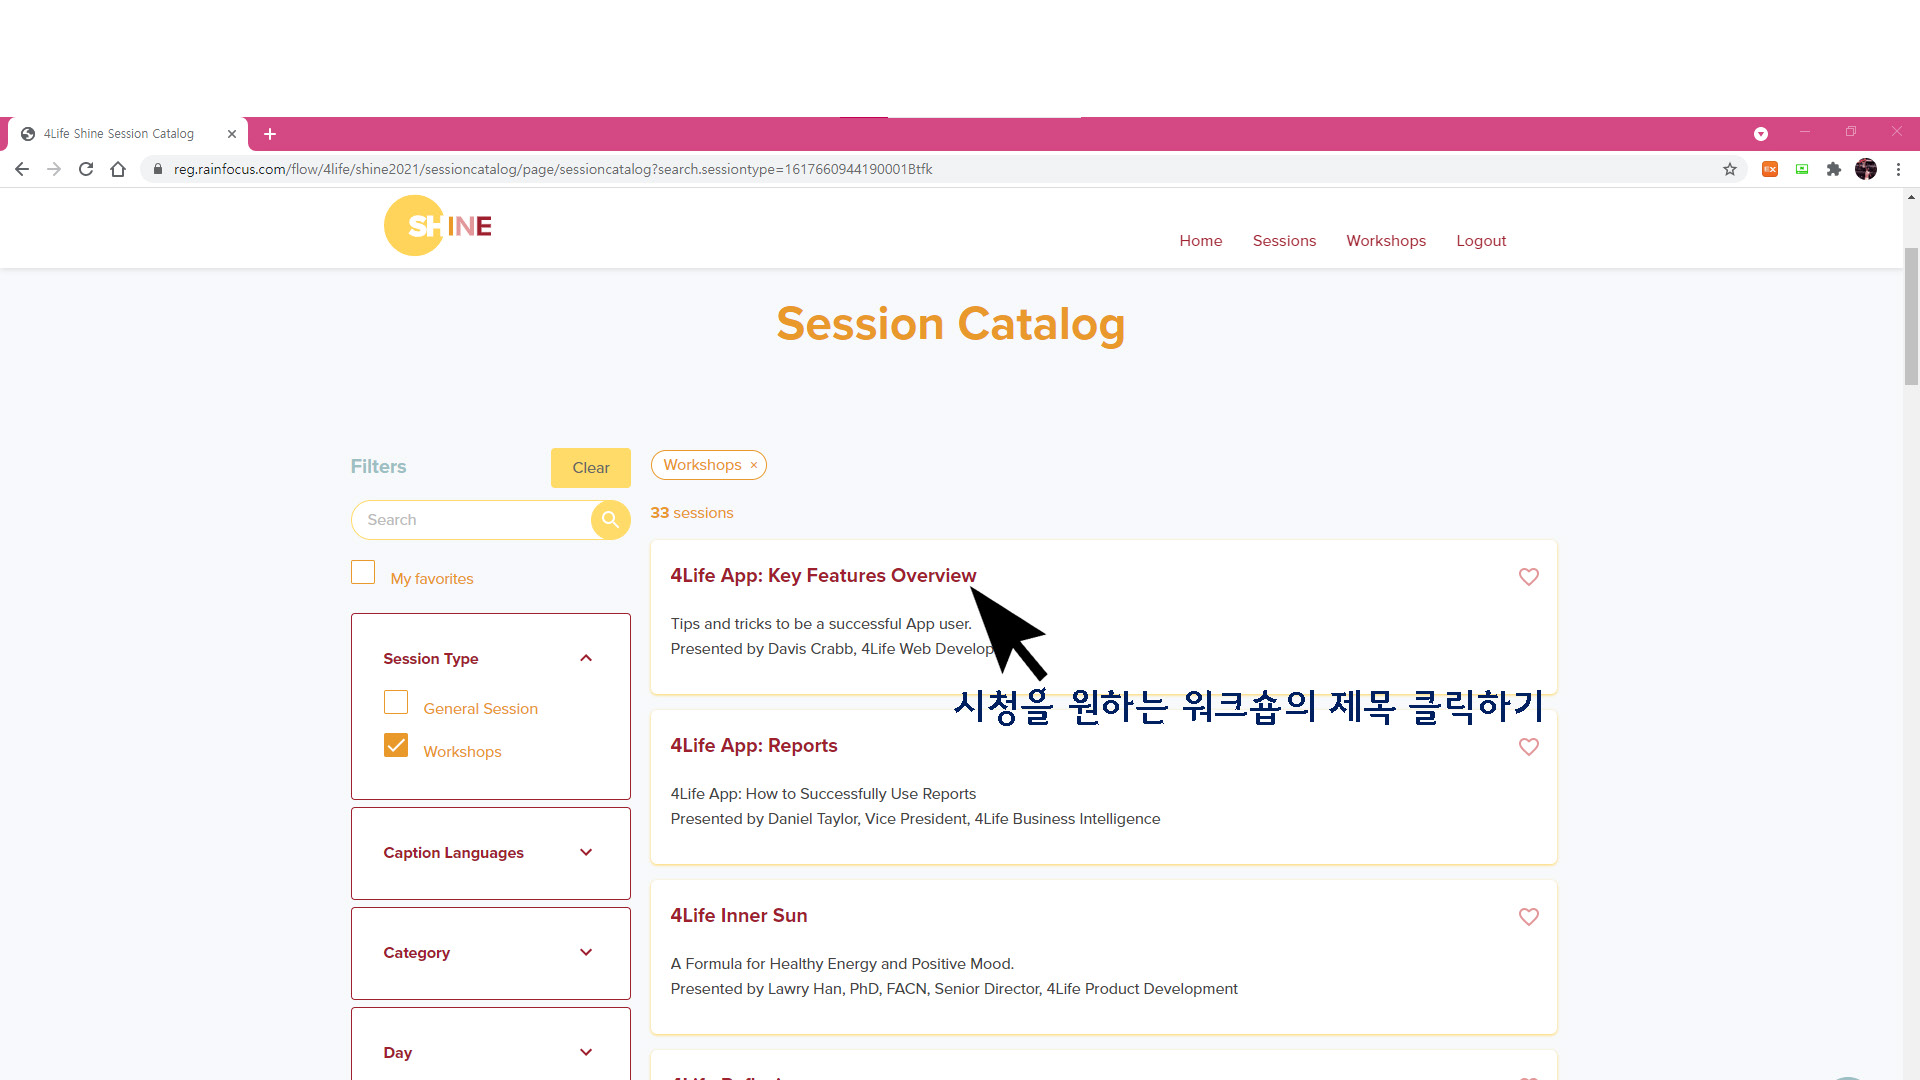Click the page vertical scrollbar thumb
Viewport: 1920px width, 1080px height.
1911,316
